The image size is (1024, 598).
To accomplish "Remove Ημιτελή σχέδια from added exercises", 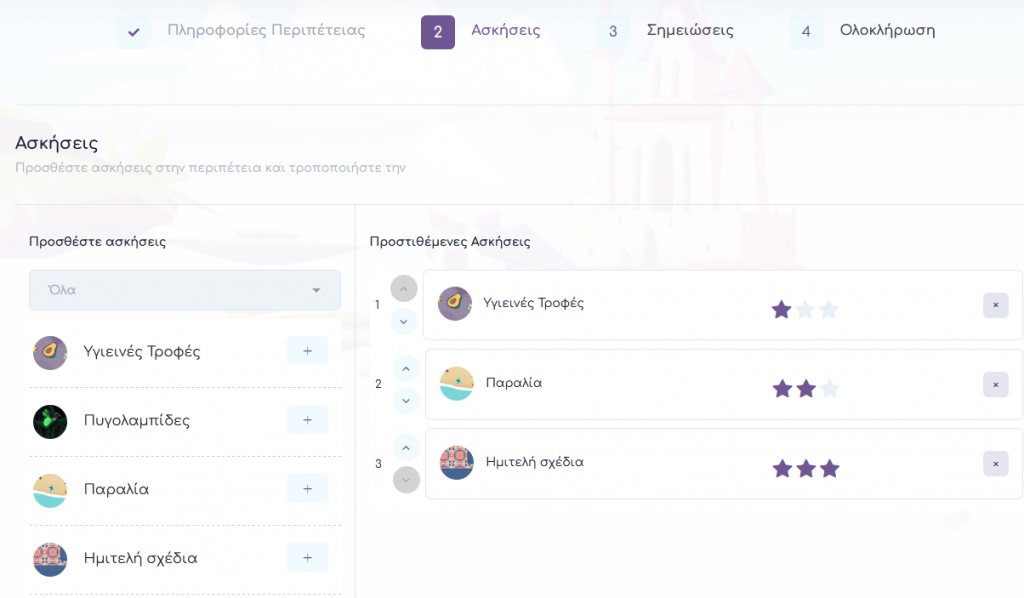I will [995, 463].
